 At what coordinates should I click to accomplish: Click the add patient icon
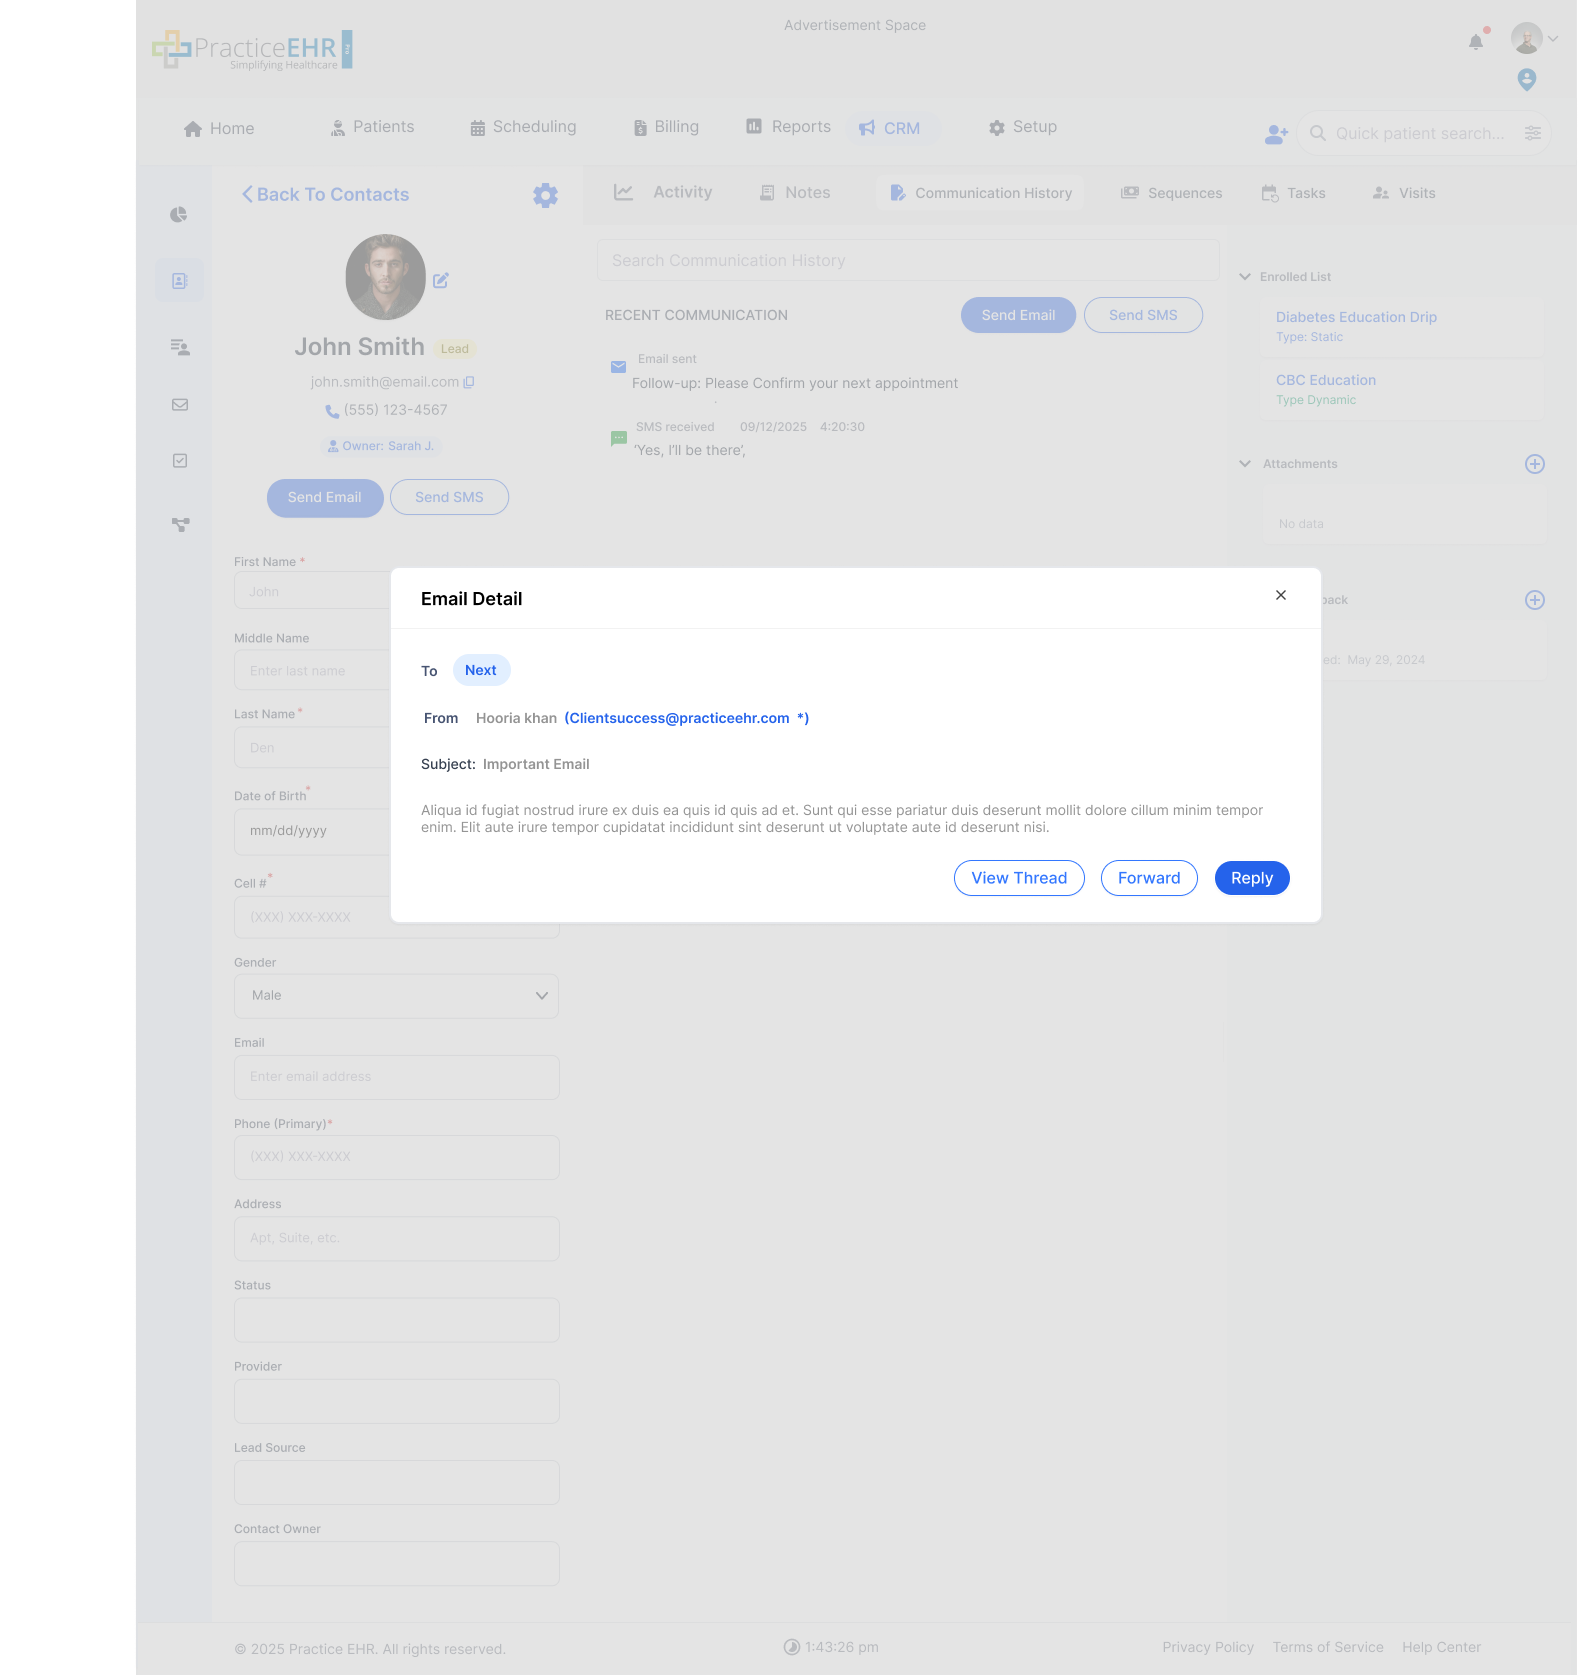(1276, 134)
